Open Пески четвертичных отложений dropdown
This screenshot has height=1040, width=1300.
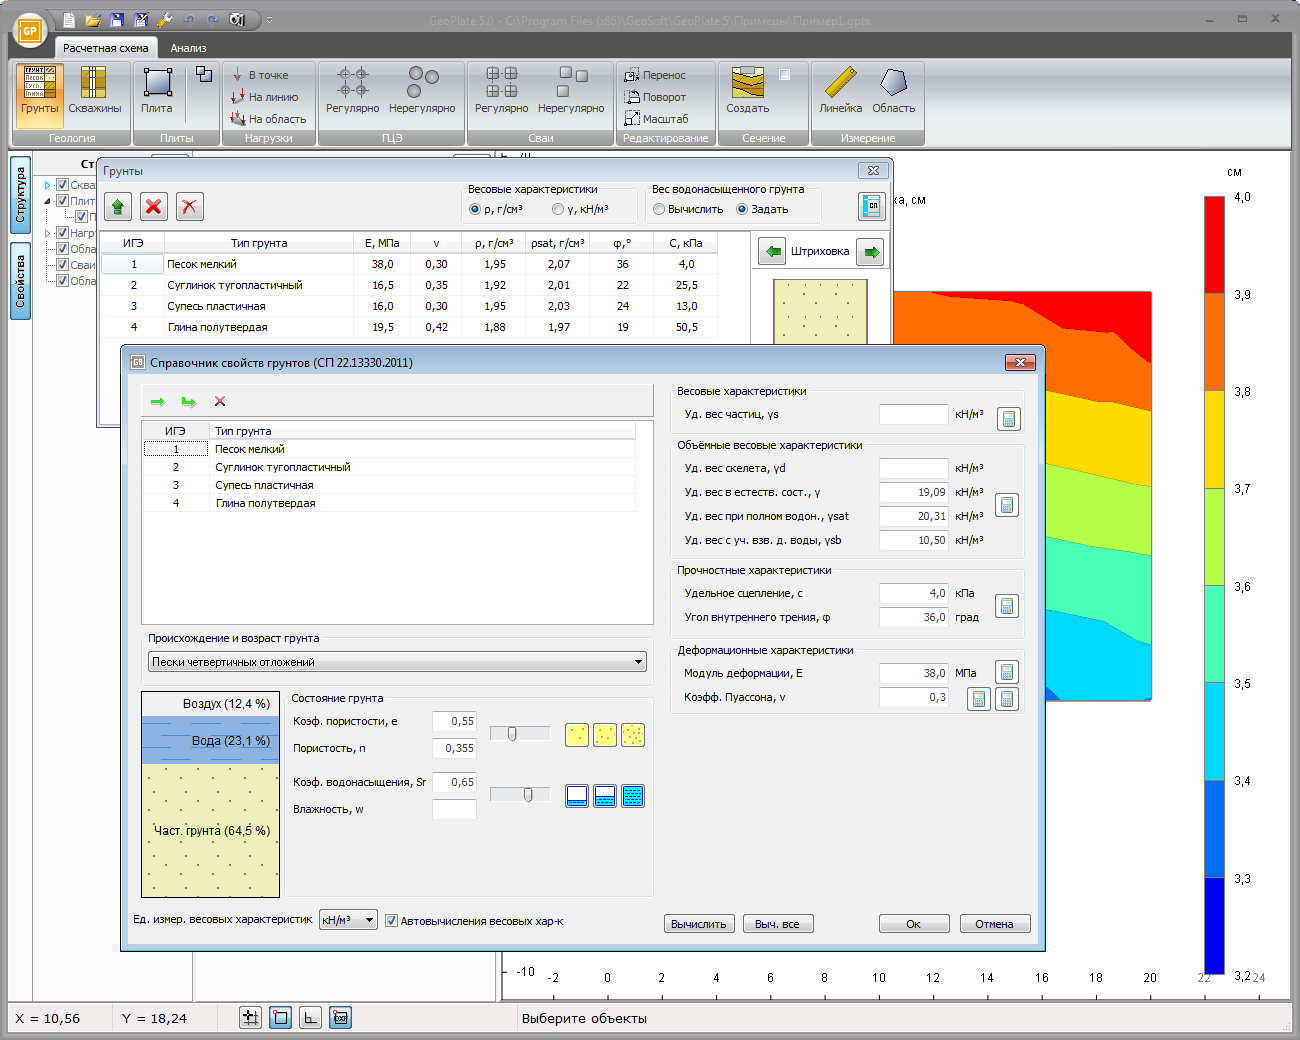[398, 662]
